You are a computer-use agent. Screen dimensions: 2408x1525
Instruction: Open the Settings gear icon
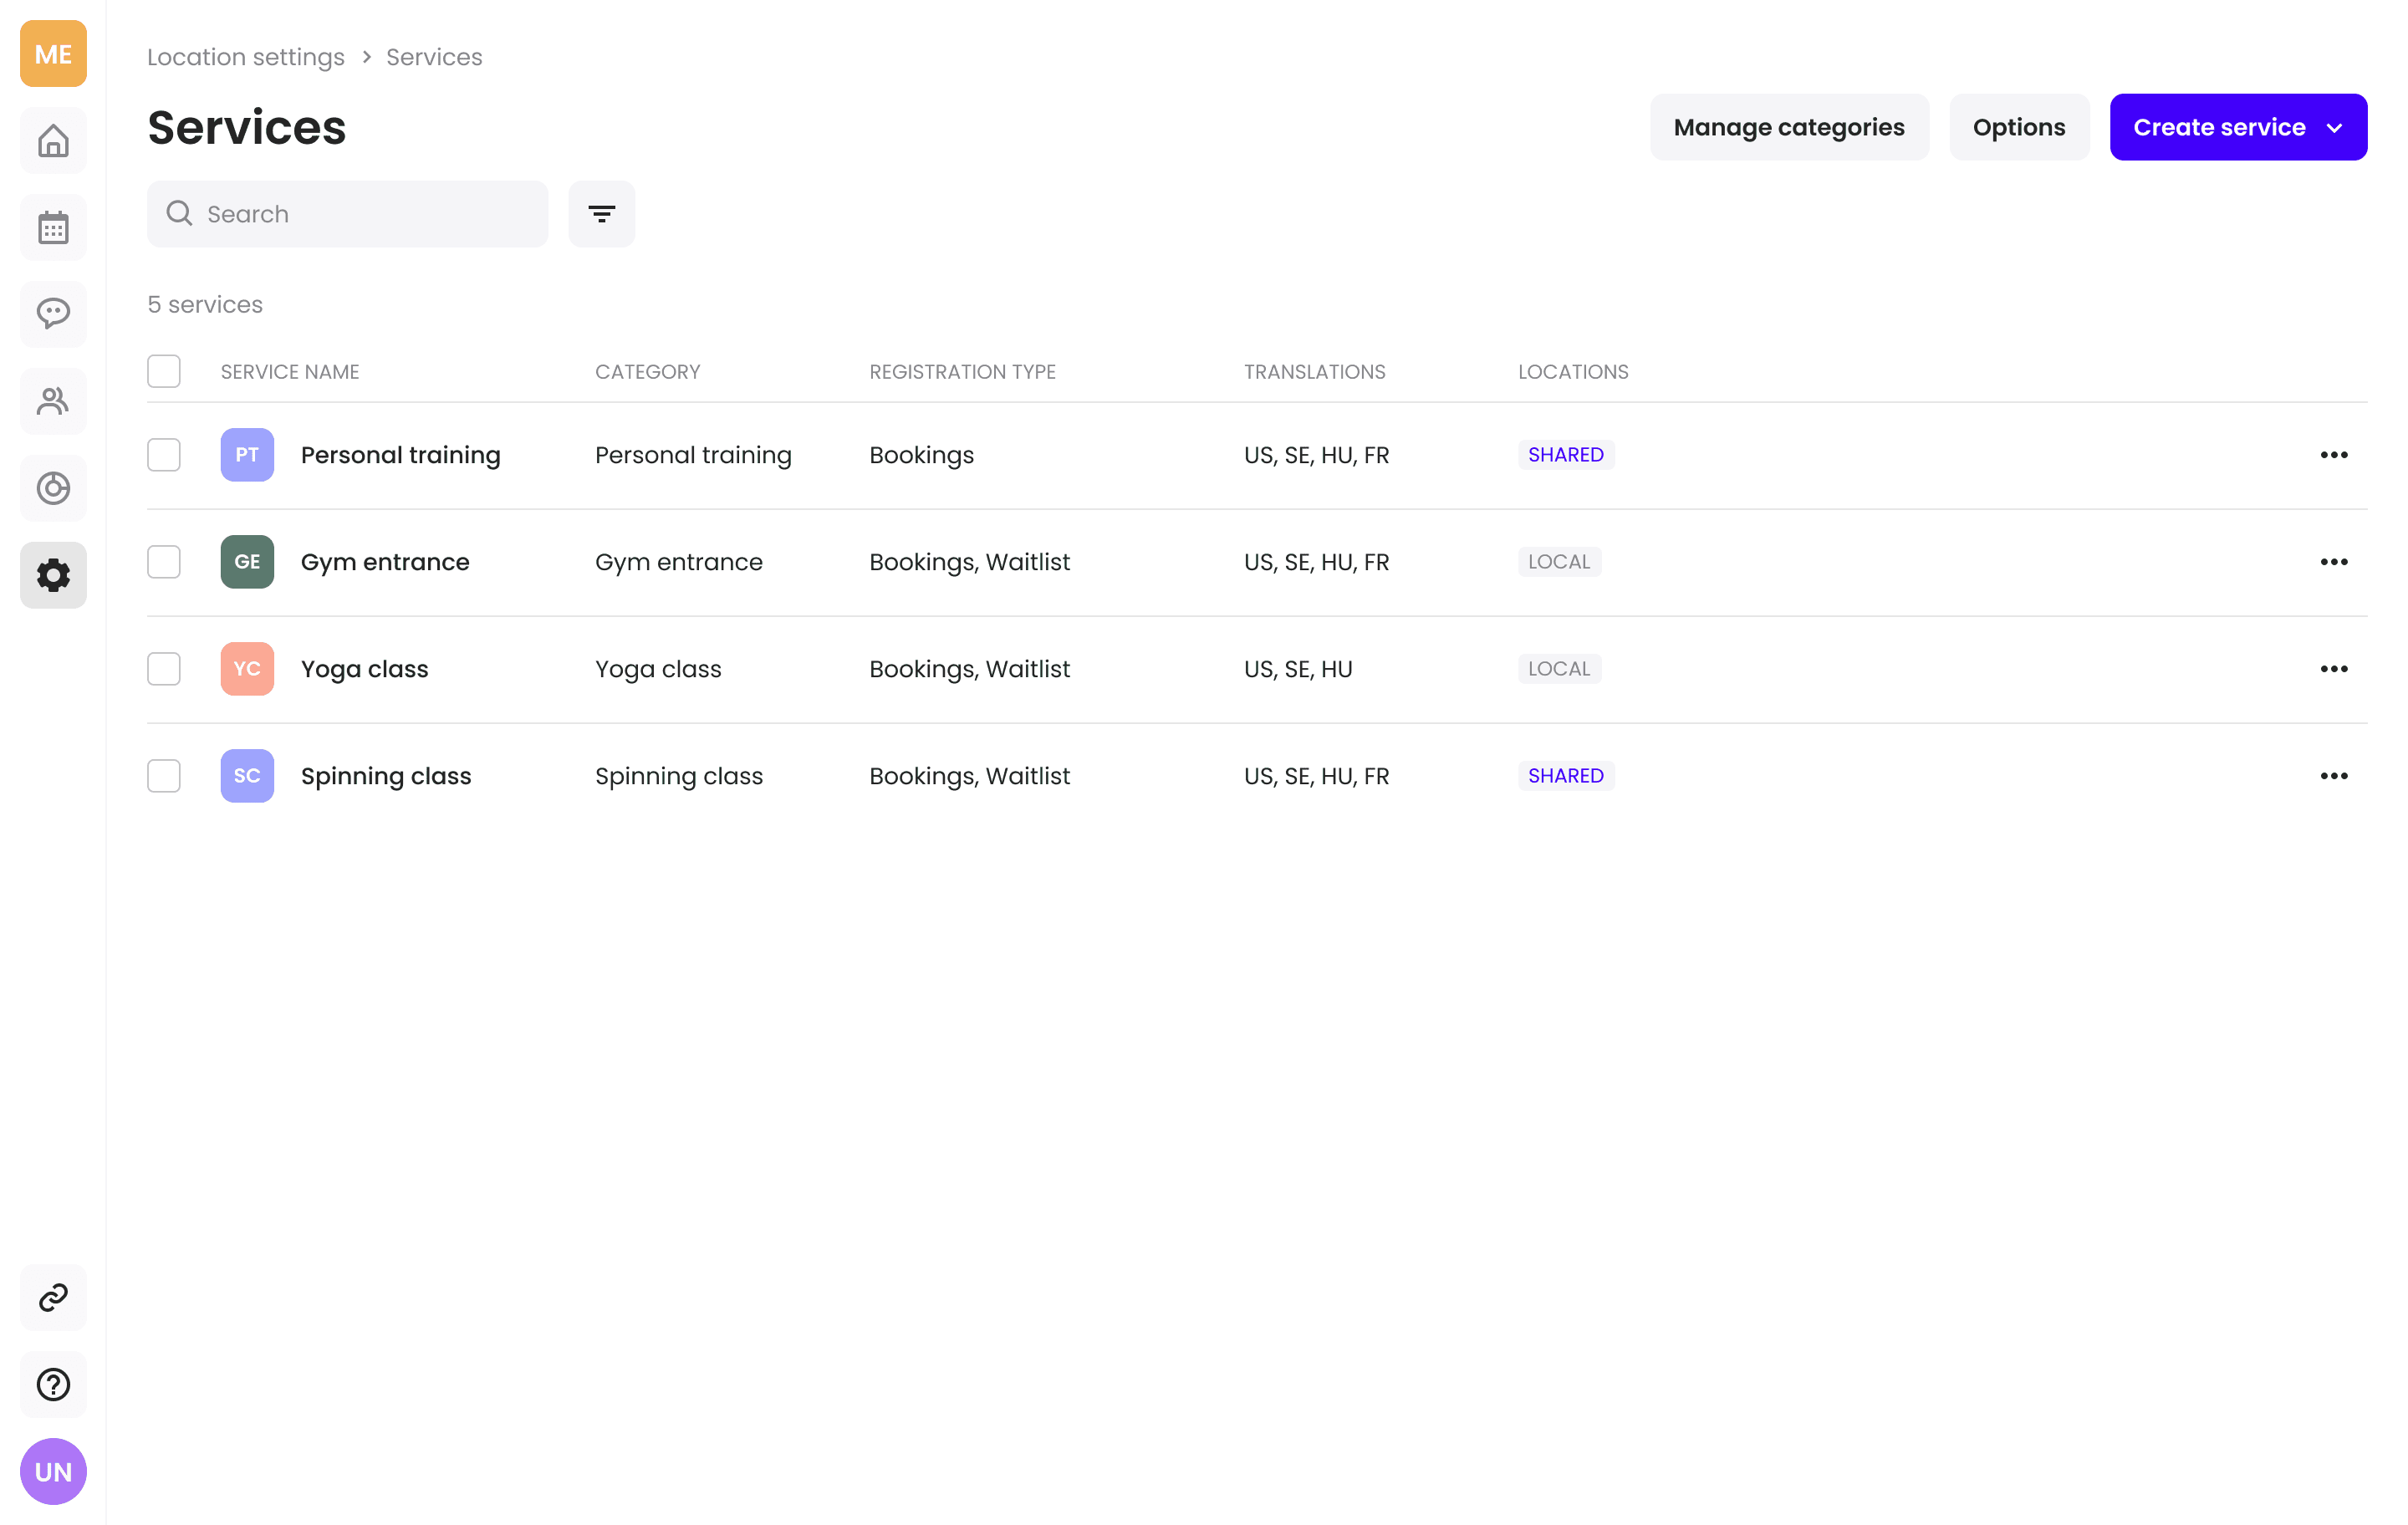(x=53, y=575)
